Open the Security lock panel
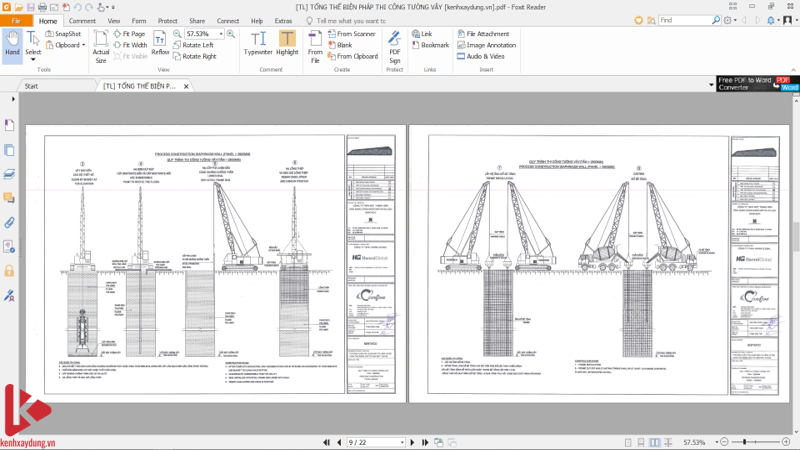The width and height of the screenshot is (800, 450). click(x=9, y=270)
